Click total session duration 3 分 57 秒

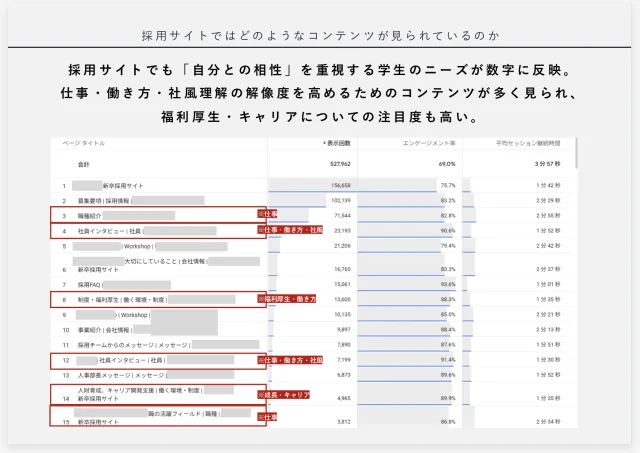[547, 164]
